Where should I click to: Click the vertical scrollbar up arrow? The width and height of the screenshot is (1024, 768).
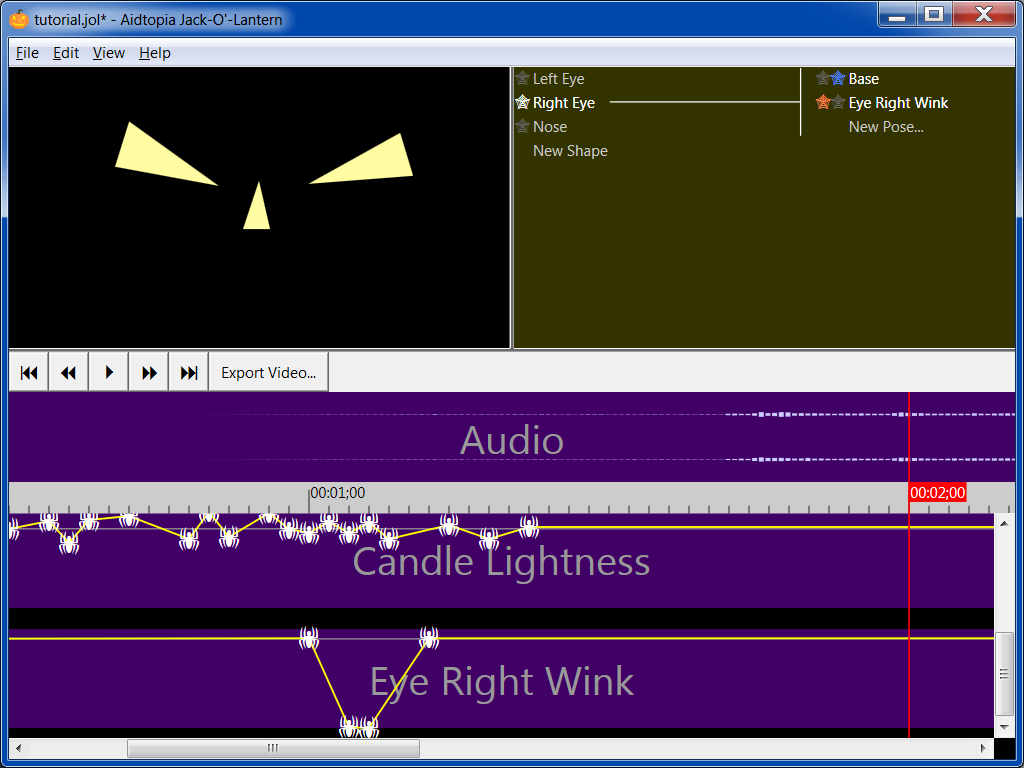coord(1004,524)
